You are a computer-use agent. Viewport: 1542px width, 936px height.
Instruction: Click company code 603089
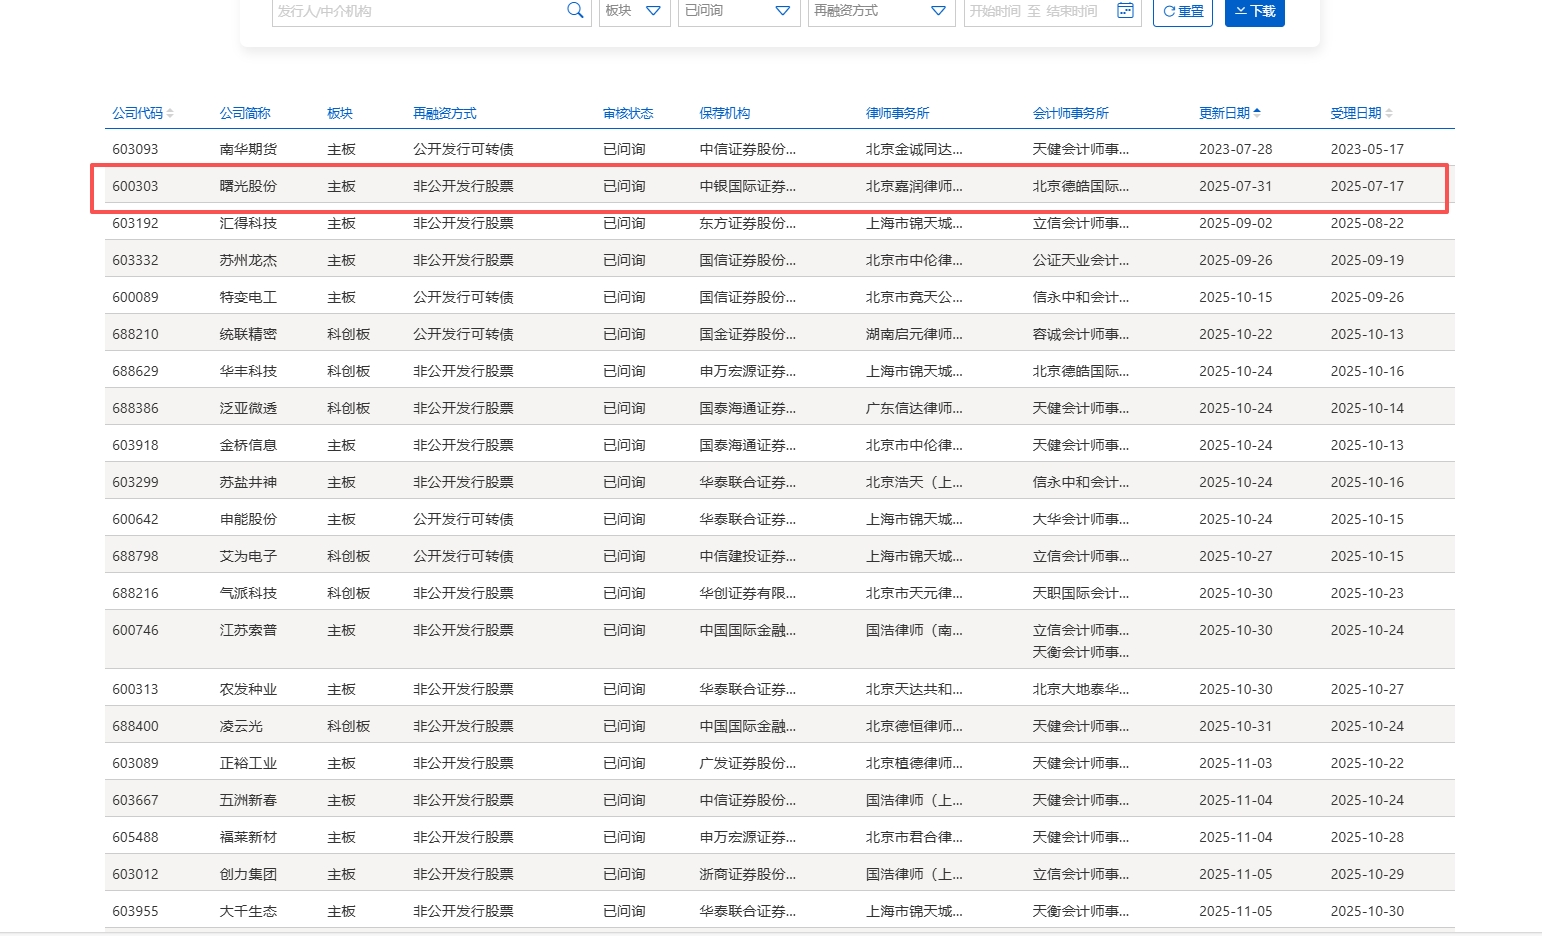click(x=135, y=763)
